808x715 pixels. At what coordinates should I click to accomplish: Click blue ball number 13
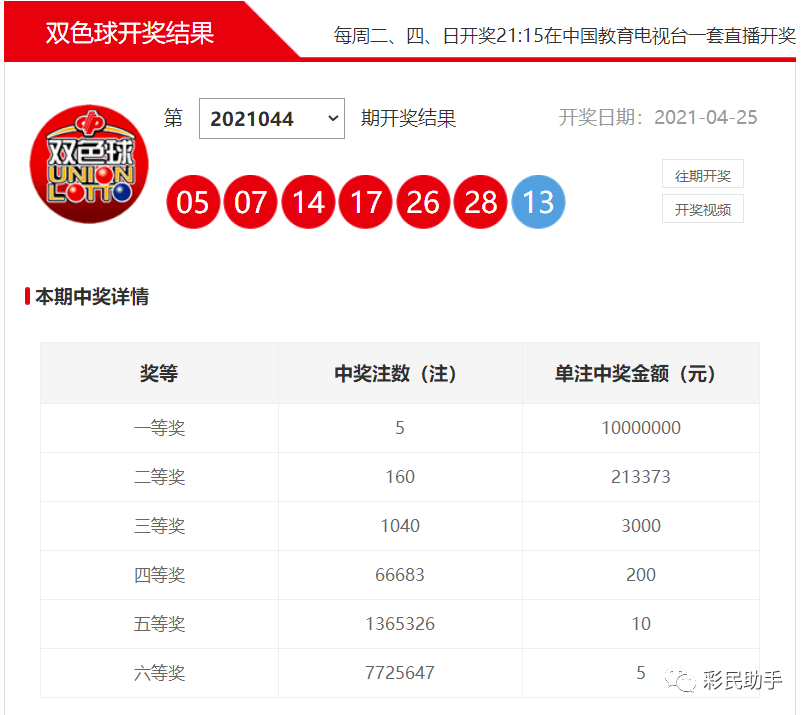click(538, 202)
